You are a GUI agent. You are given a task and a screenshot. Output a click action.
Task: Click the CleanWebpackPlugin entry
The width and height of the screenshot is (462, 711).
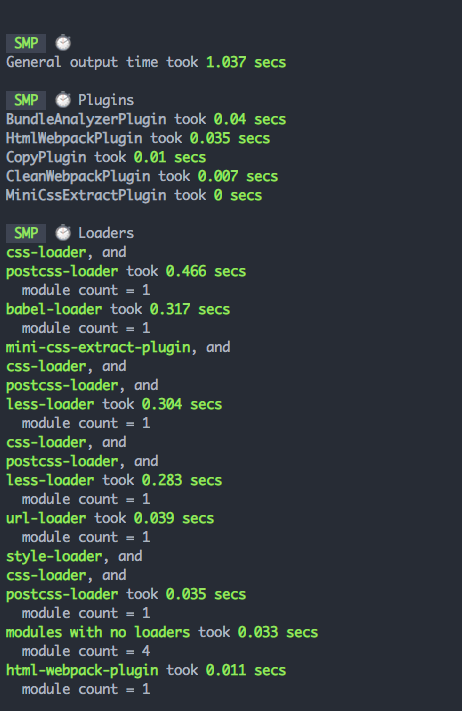142,176
